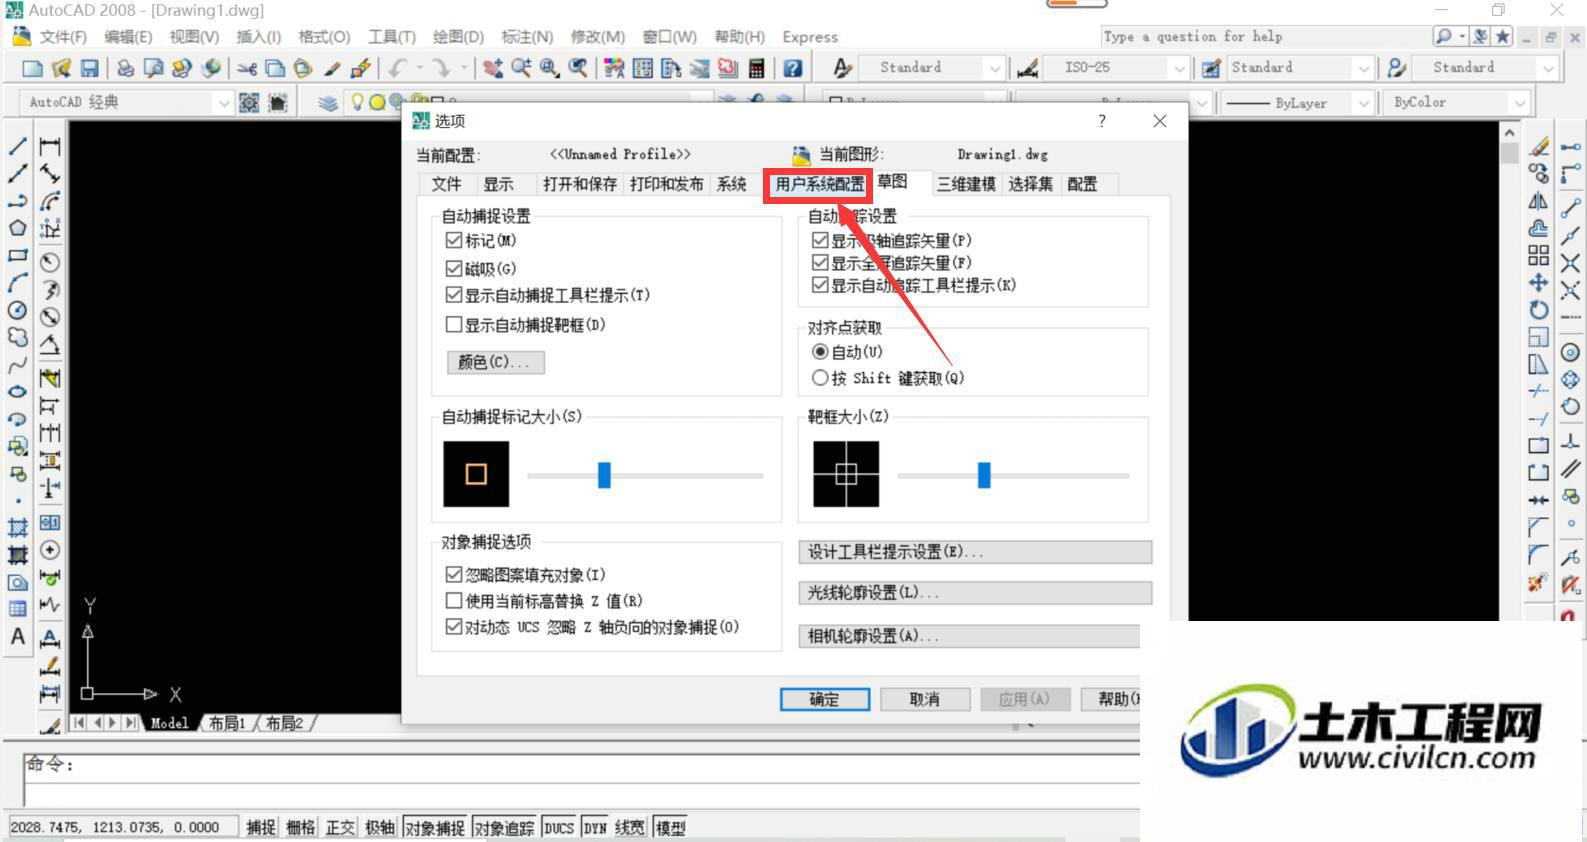This screenshot has width=1587, height=842.
Task: Click the Plot printer icon
Action: 125,68
